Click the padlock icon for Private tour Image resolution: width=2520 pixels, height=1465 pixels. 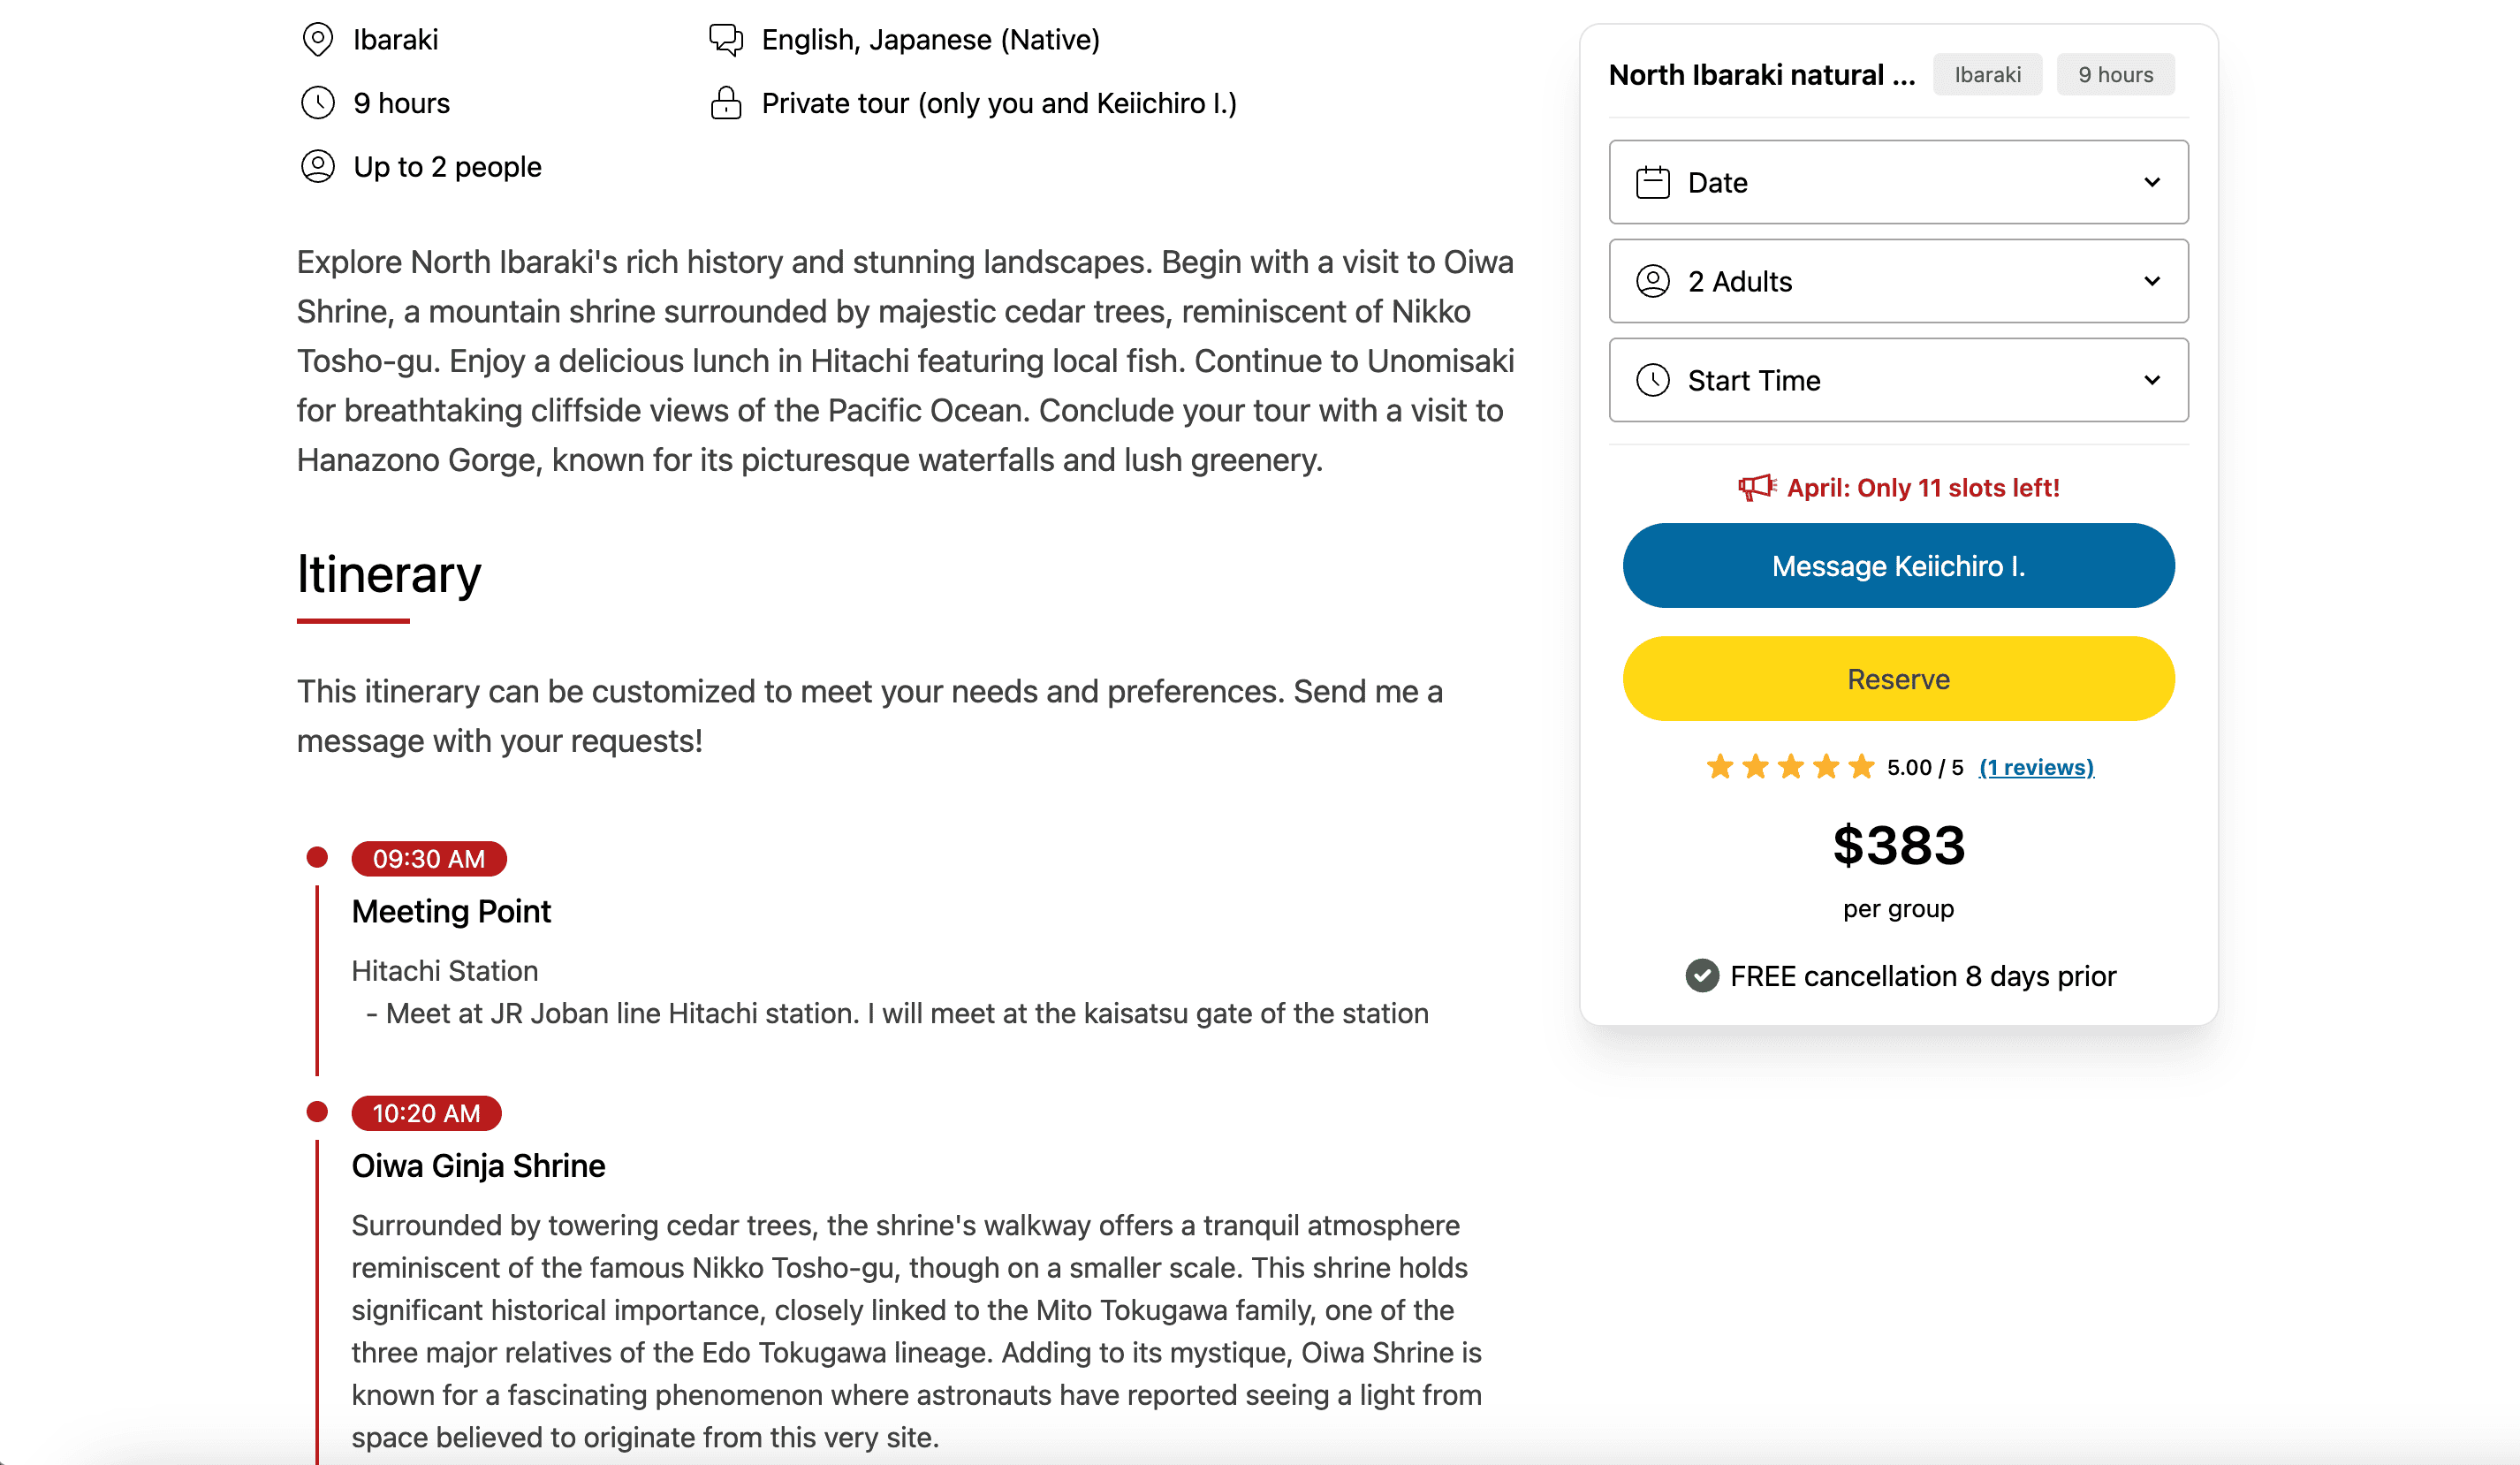point(725,103)
